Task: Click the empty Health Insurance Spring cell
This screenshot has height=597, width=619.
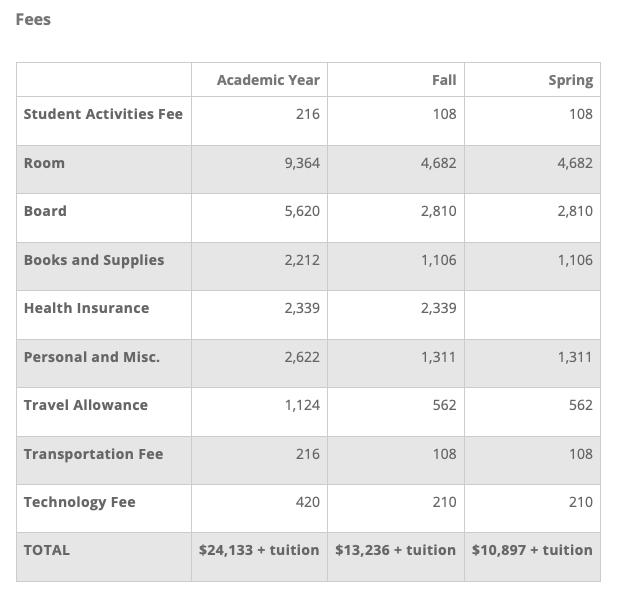Action: pos(532,315)
